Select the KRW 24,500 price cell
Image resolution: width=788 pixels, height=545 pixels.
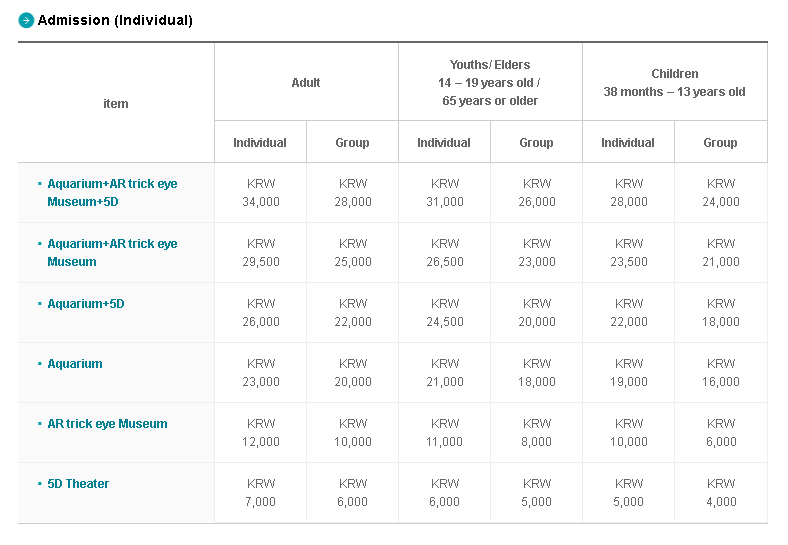tap(445, 313)
